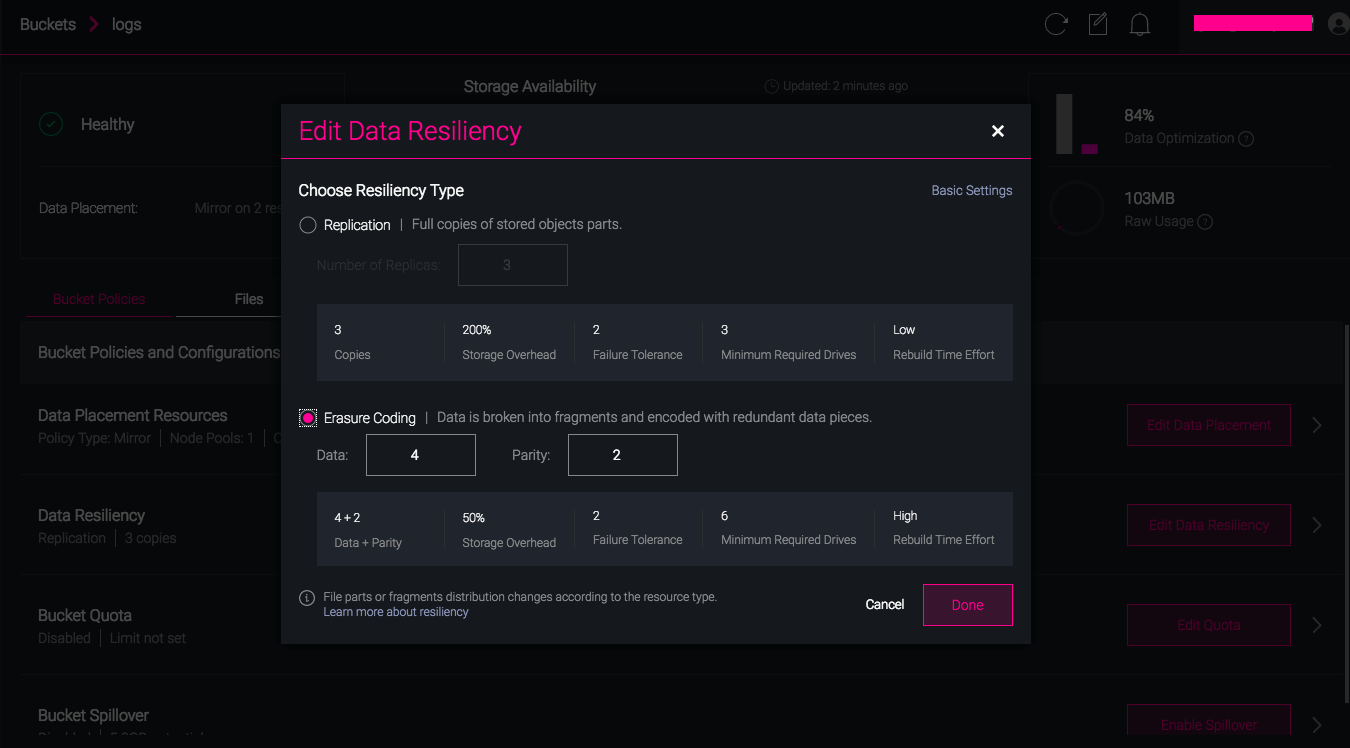
Task: Click inside the Parity input field
Action: tap(622, 454)
